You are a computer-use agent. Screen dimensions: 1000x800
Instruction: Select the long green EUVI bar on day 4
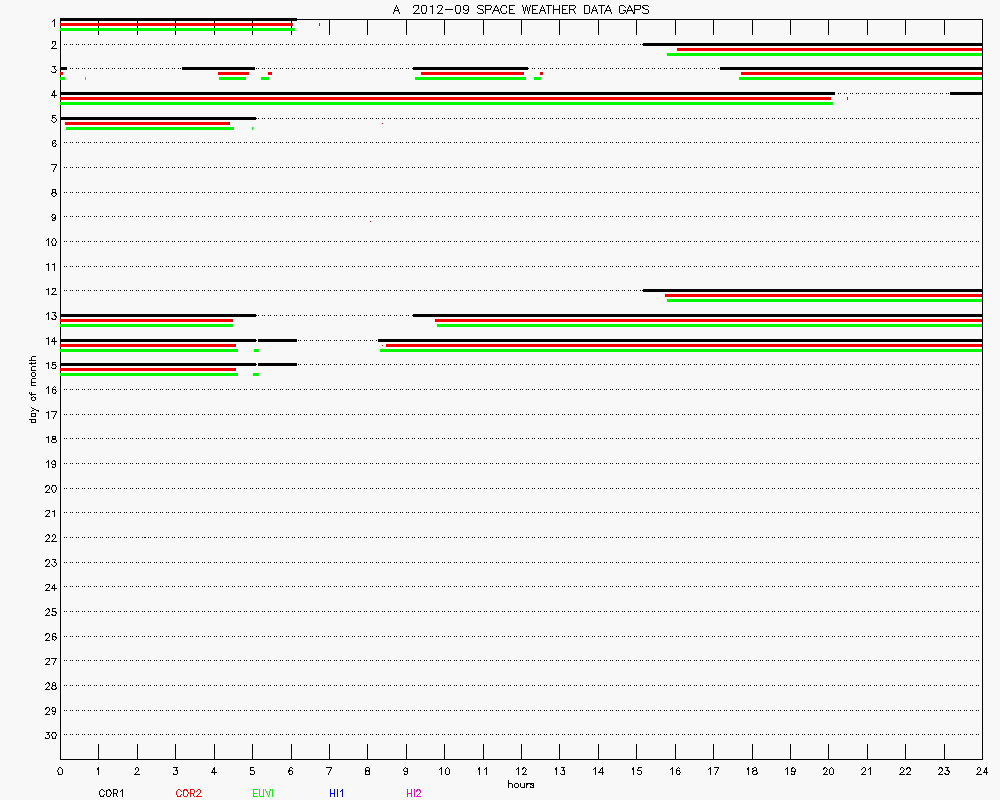446,103
